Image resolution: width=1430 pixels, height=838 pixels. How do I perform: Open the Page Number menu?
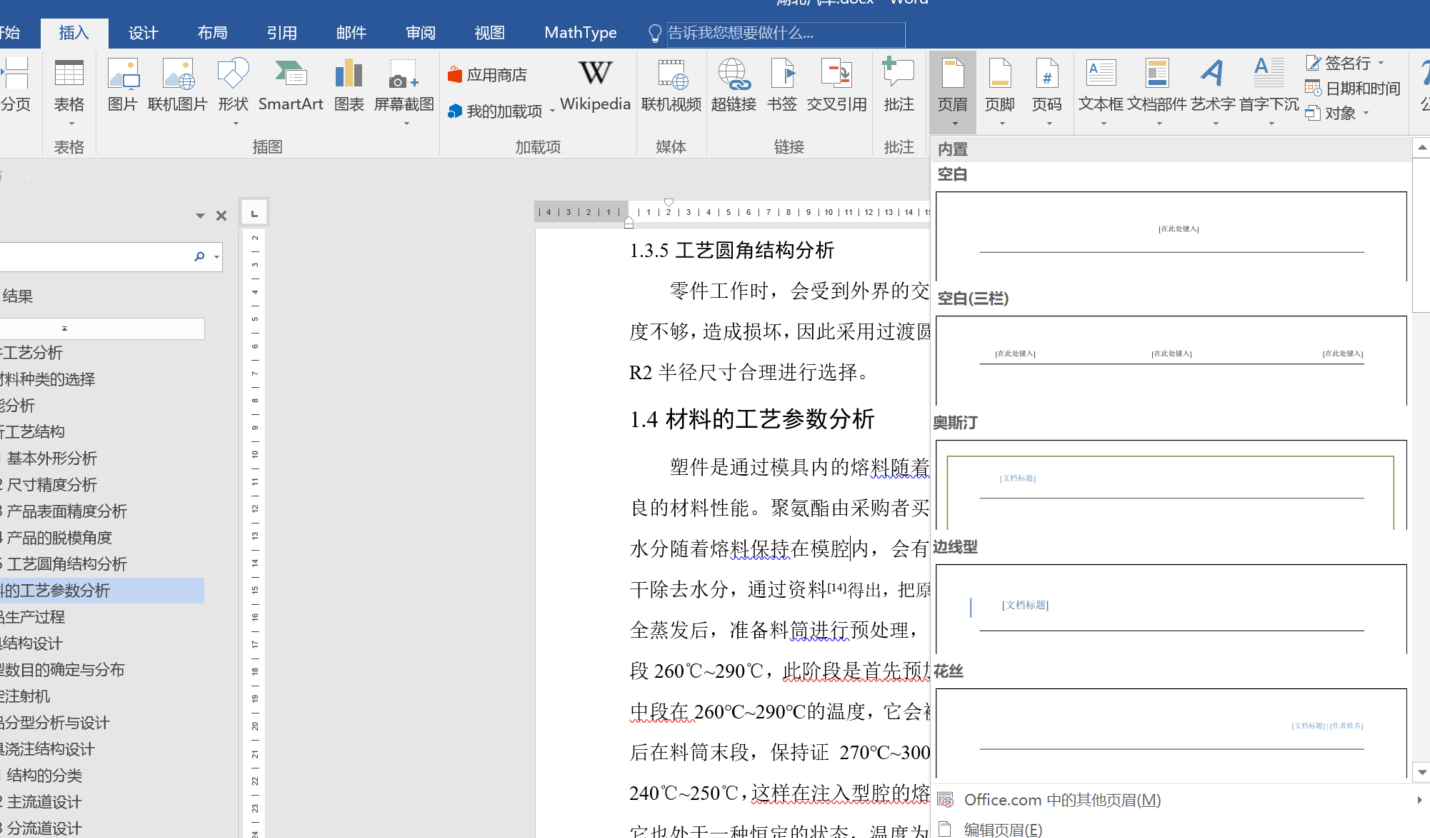tap(1047, 91)
